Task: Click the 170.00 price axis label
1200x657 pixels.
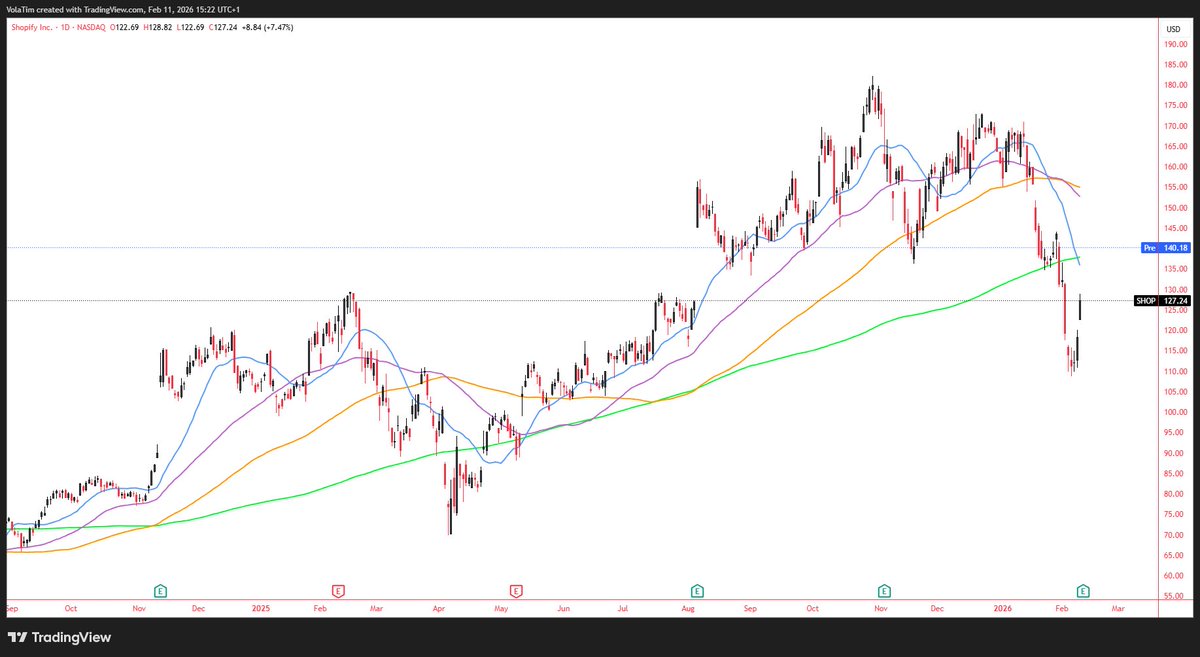Action: tap(1173, 126)
